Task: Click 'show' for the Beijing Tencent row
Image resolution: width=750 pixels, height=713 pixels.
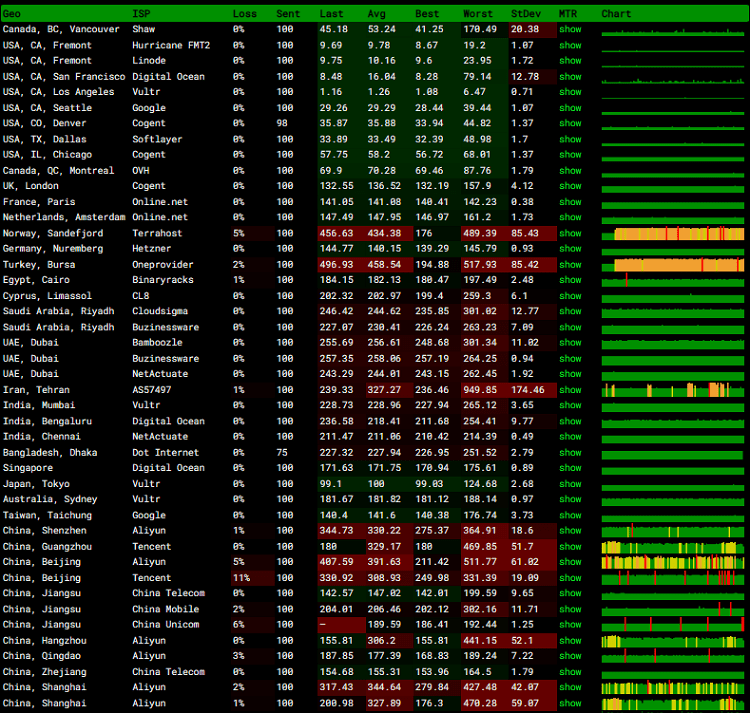Action: point(570,578)
